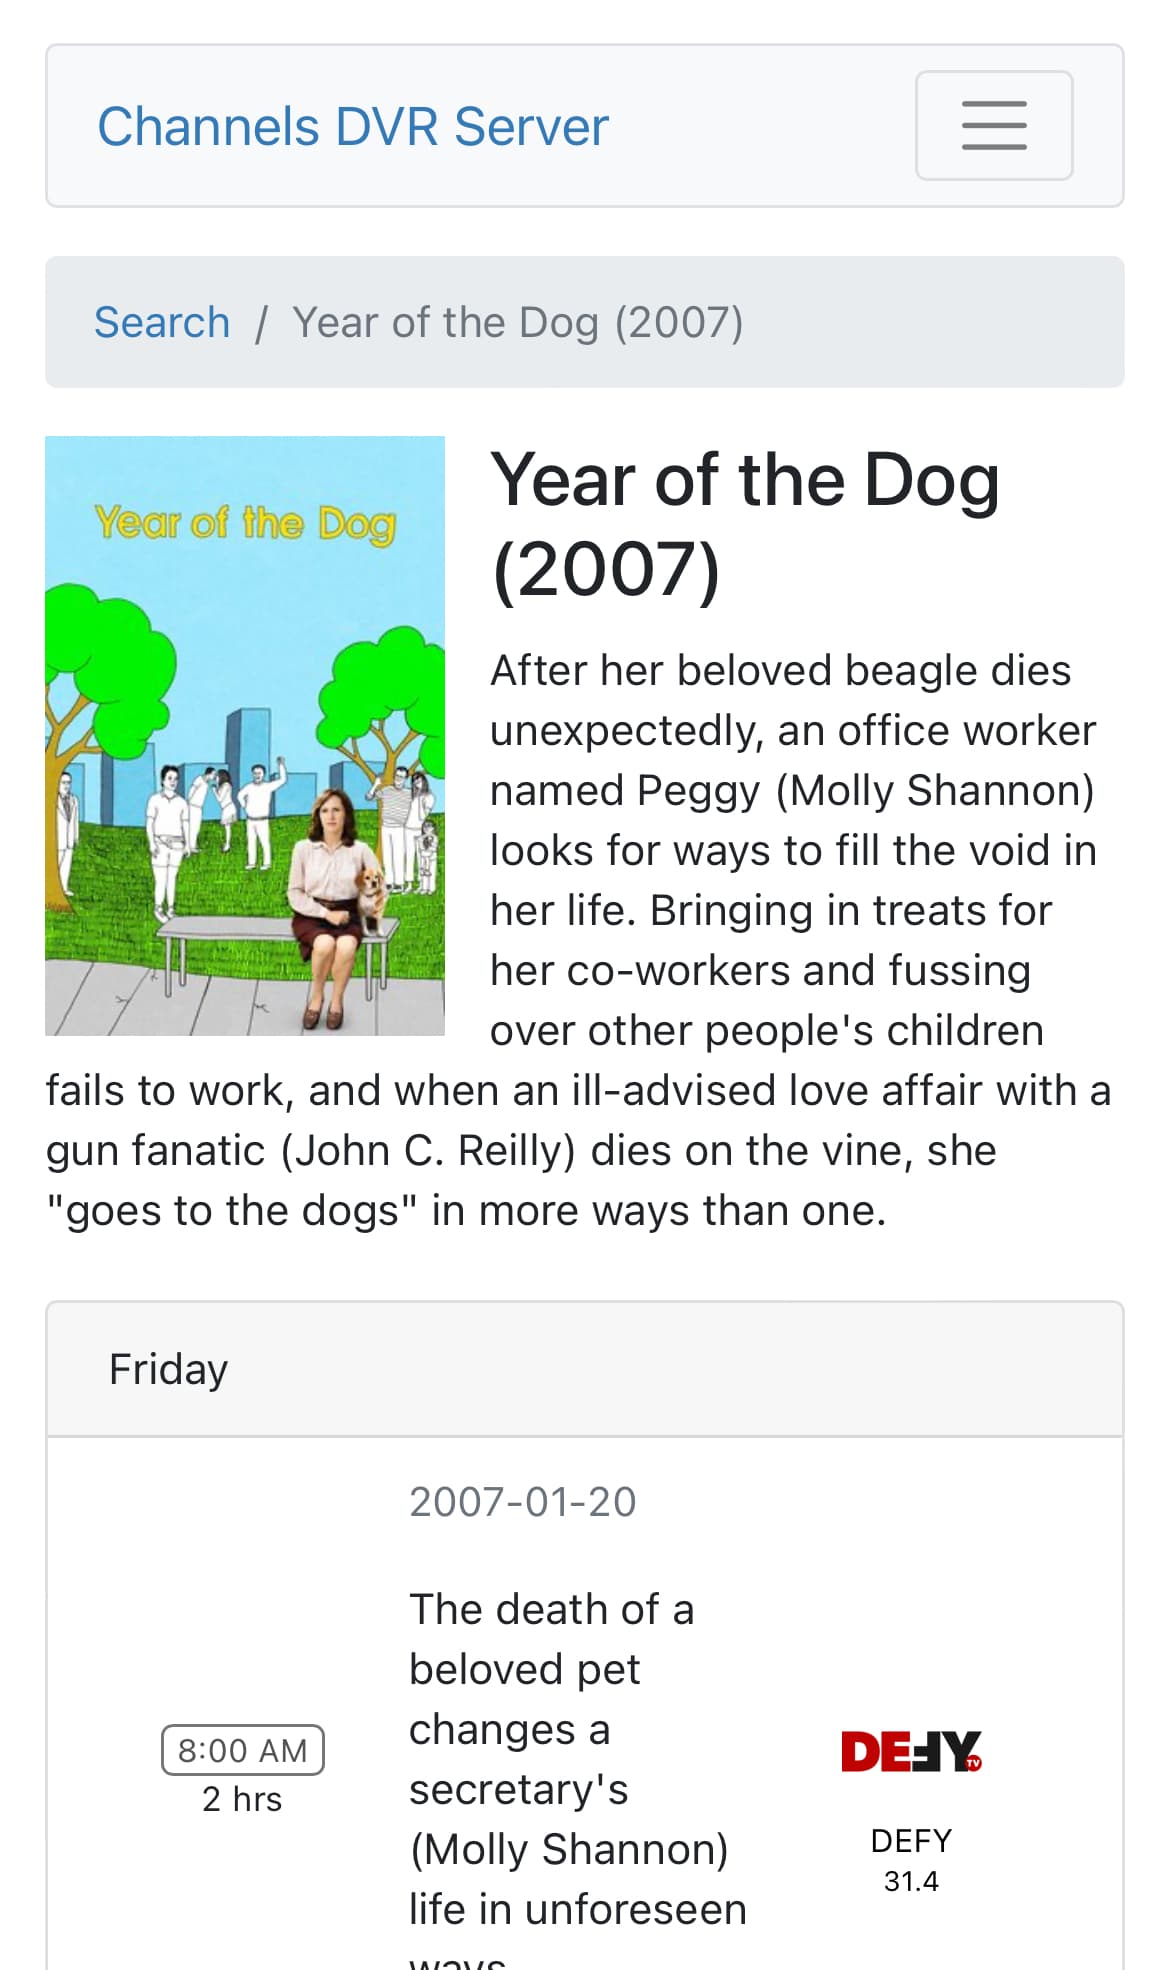Click the DEFY channel name label
The width and height of the screenshot is (1170, 1970).
click(x=911, y=1841)
